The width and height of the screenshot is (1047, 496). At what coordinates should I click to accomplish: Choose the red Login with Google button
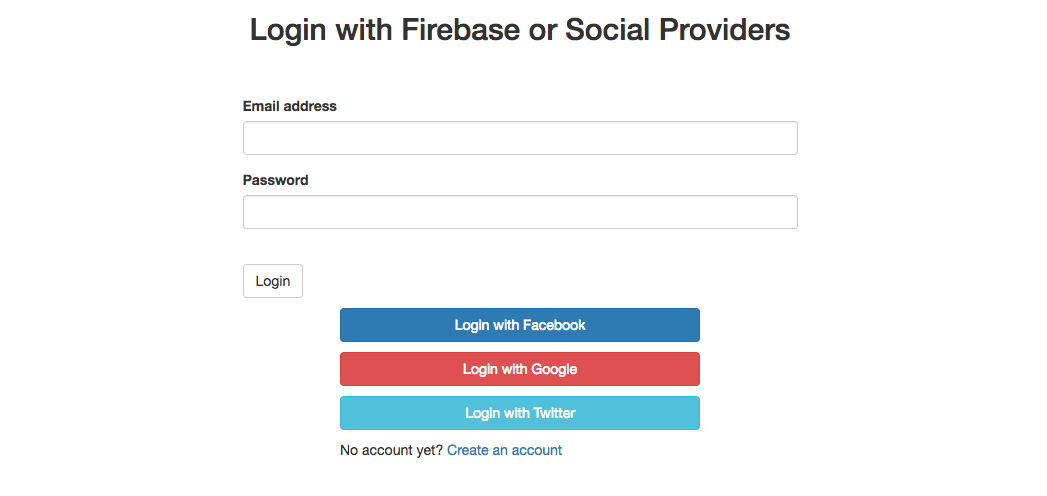[520, 369]
